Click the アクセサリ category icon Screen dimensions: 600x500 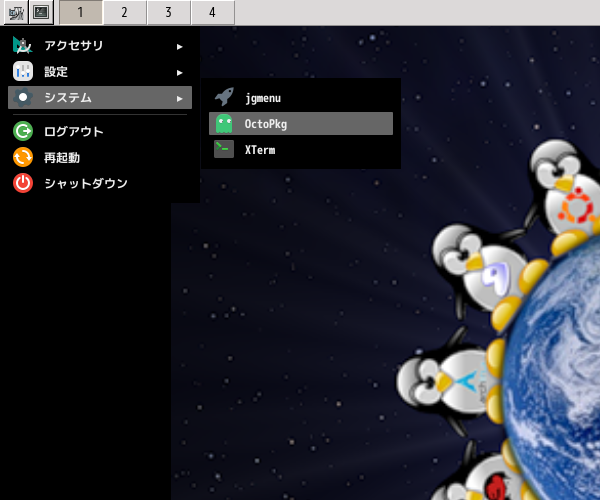[x=23, y=46]
